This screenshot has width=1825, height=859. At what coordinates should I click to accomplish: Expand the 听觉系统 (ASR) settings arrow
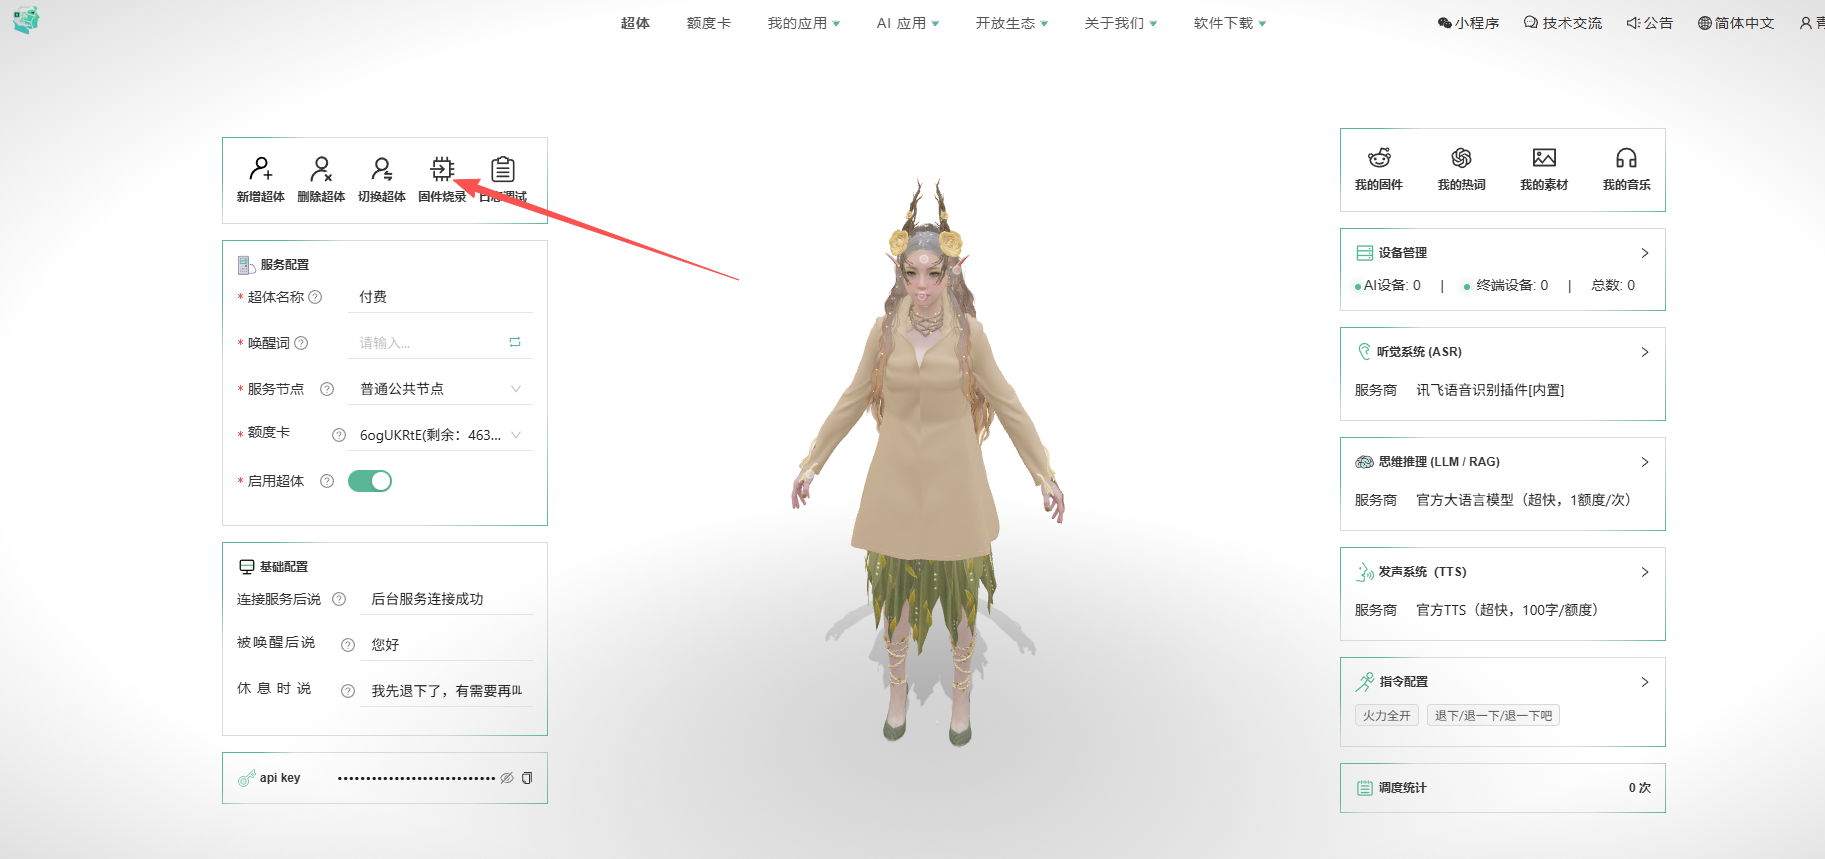point(1645,352)
